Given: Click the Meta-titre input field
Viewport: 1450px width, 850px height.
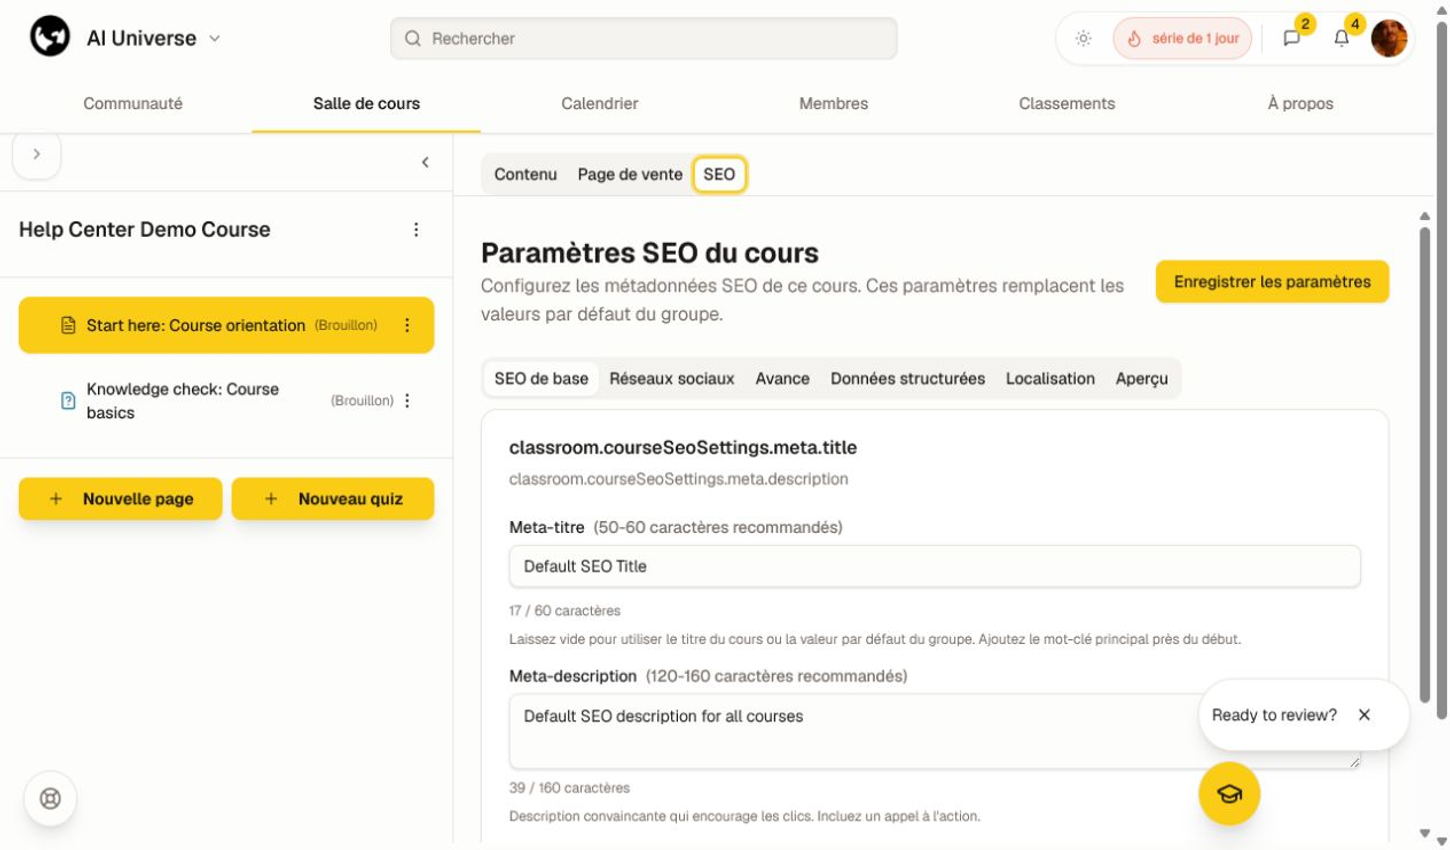Looking at the screenshot, I should [934, 566].
